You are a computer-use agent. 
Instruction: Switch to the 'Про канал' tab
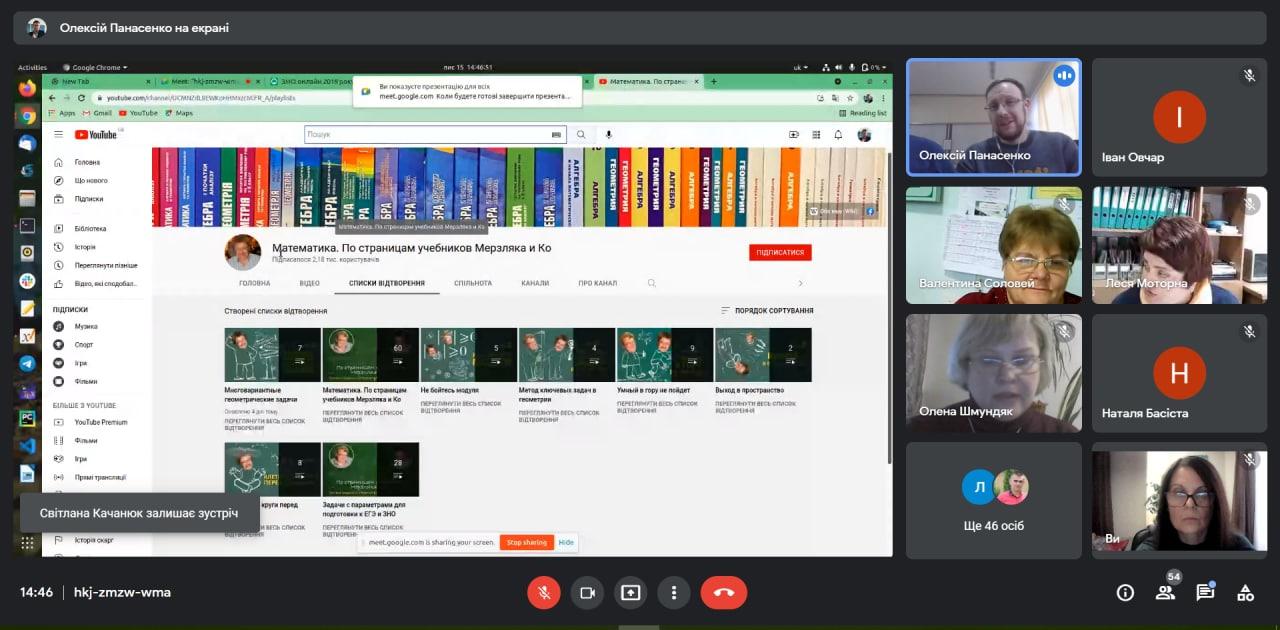coord(598,283)
